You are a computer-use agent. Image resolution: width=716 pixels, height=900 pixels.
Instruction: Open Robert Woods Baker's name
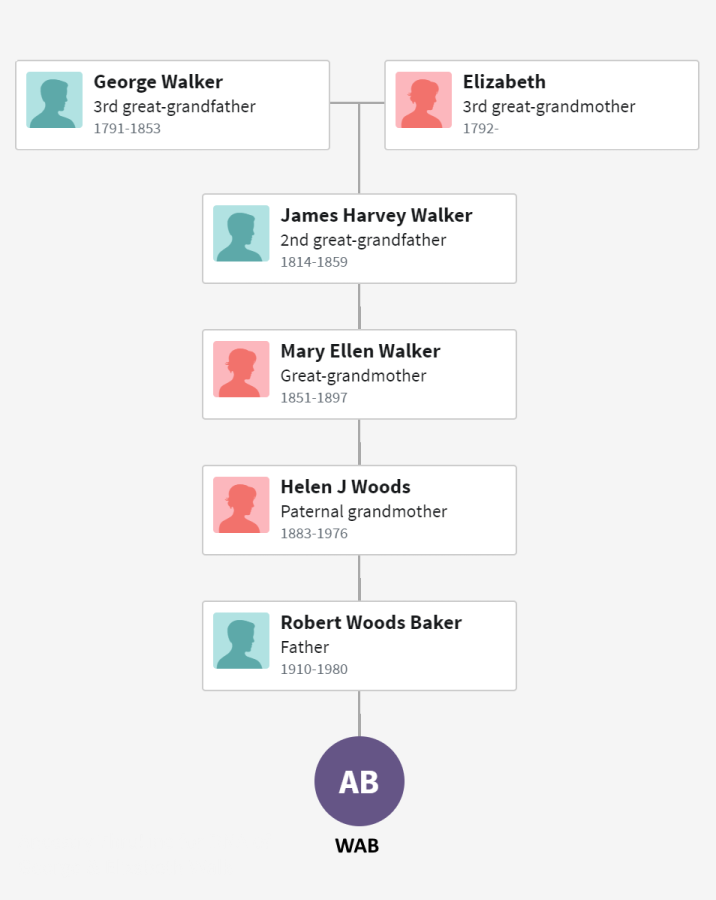[371, 623]
